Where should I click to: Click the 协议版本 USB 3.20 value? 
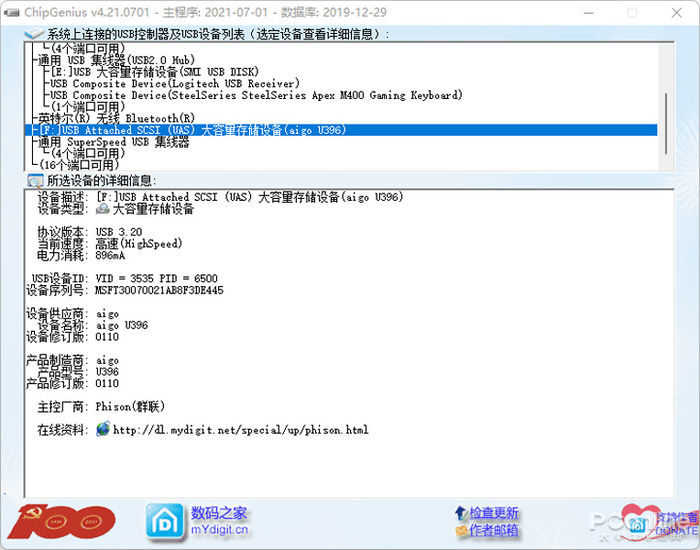click(119, 232)
